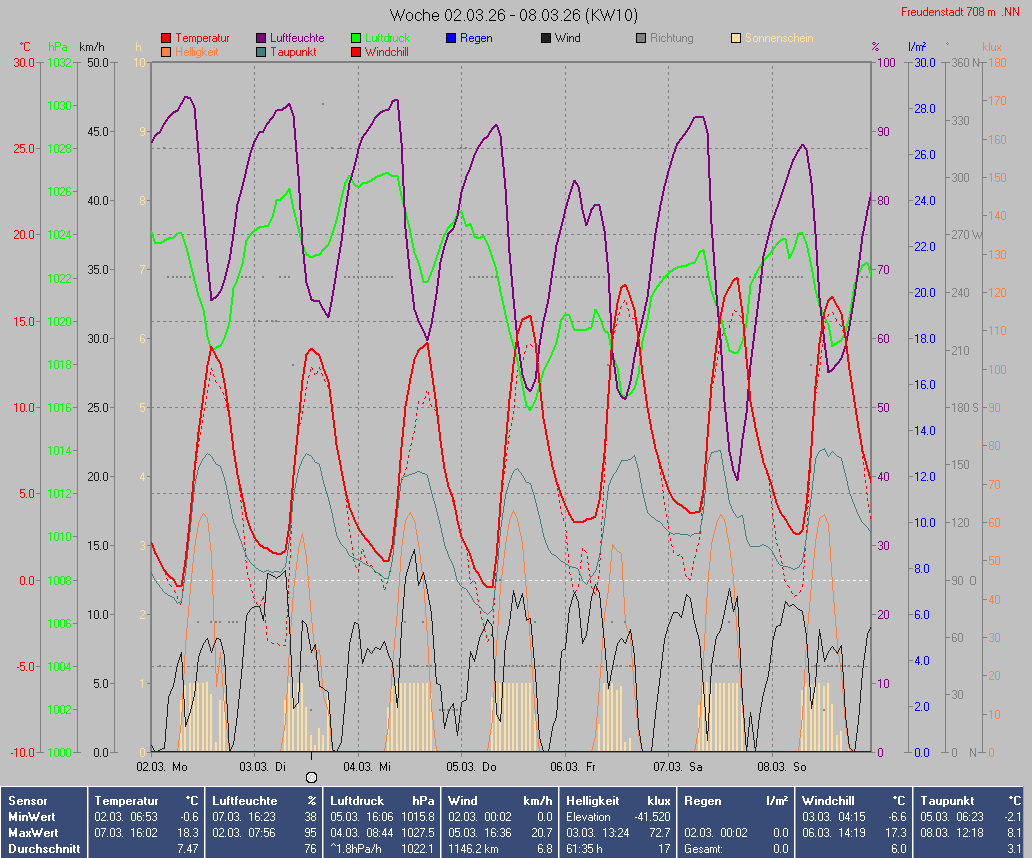Click the chart title Woche 02.03.26 - 08.03.26
This screenshot has height=858, width=1032.
tap(514, 15)
